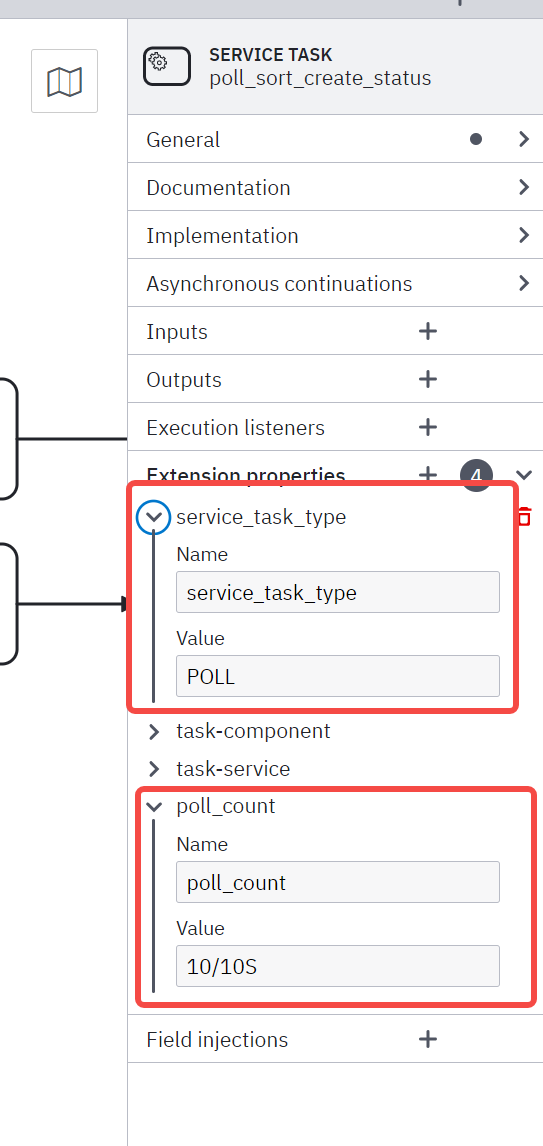The height and width of the screenshot is (1146, 543).
Task: Collapse the service_task_type property entry
Action: [153, 517]
